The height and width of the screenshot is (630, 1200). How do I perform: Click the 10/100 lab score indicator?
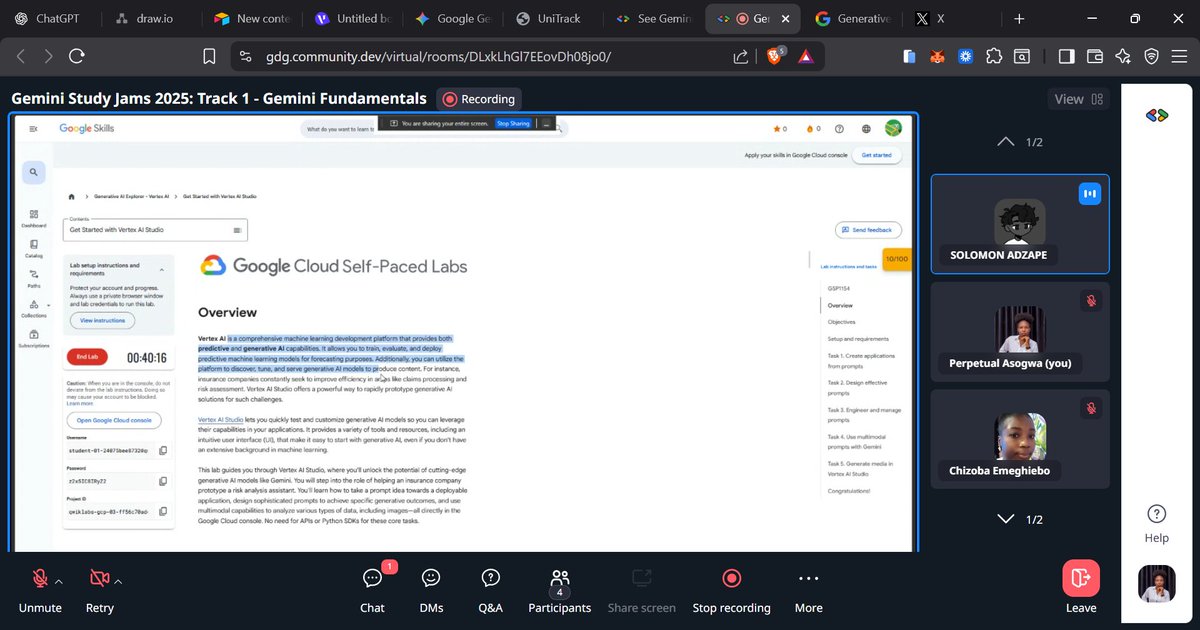coord(895,258)
